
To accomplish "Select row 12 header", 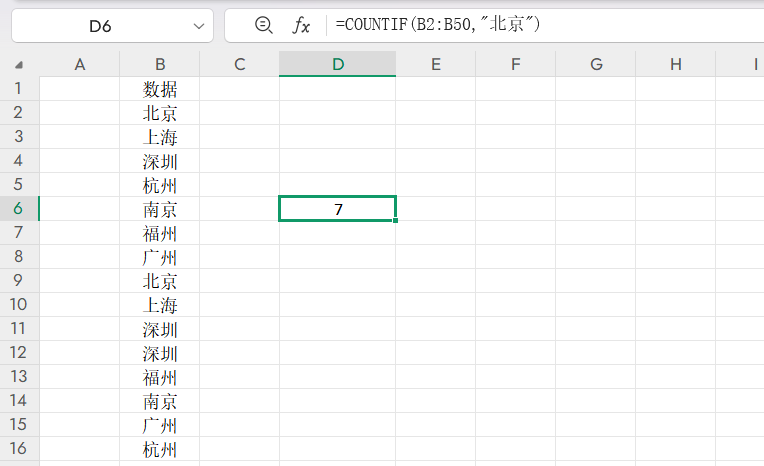I will 19,352.
